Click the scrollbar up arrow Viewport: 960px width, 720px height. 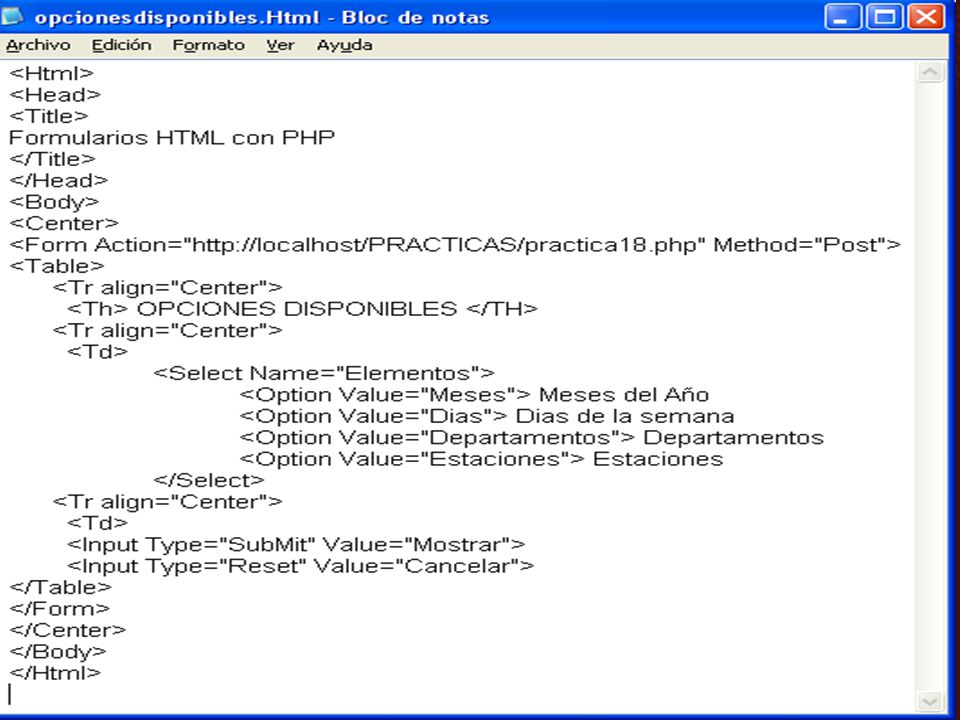(929, 72)
